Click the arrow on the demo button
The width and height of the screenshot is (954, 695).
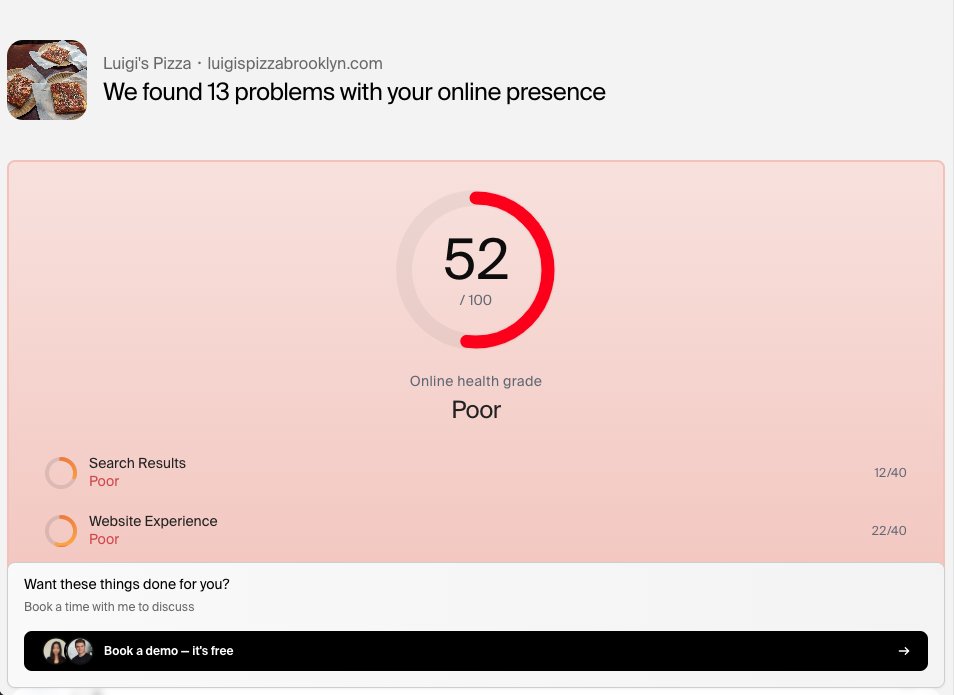(904, 651)
